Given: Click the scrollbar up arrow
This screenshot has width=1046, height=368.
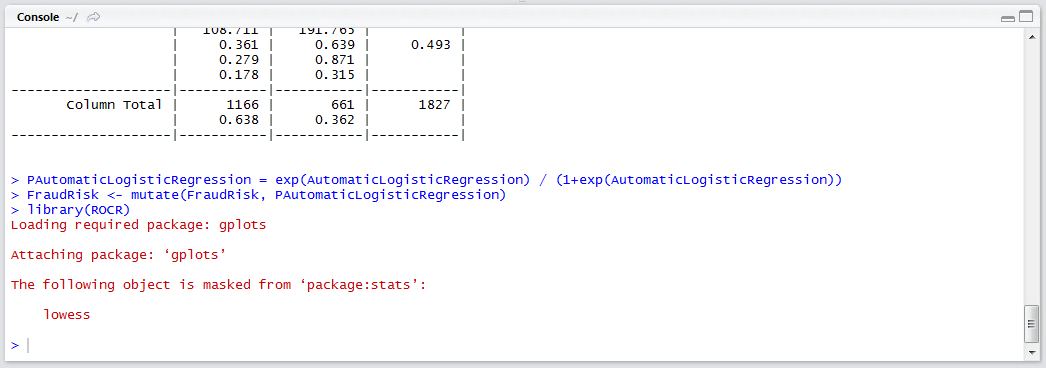Looking at the screenshot, I should (1031, 39).
